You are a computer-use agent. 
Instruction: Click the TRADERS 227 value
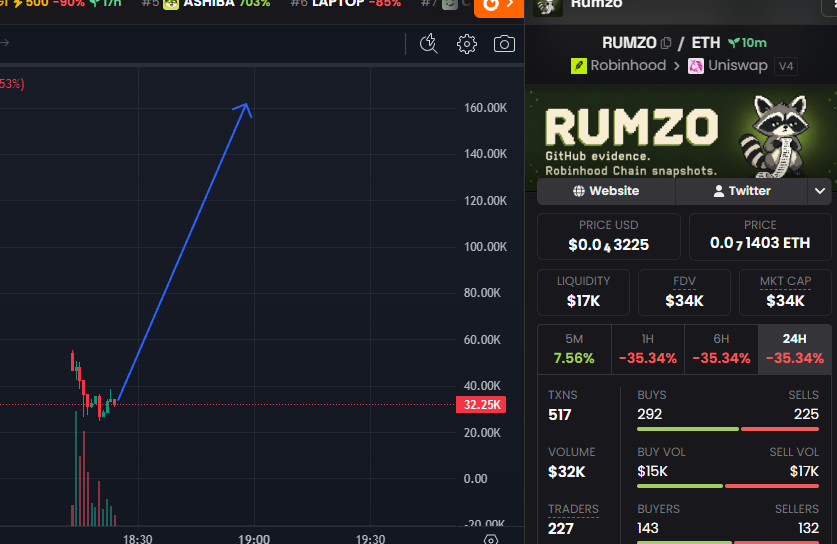tap(560, 529)
